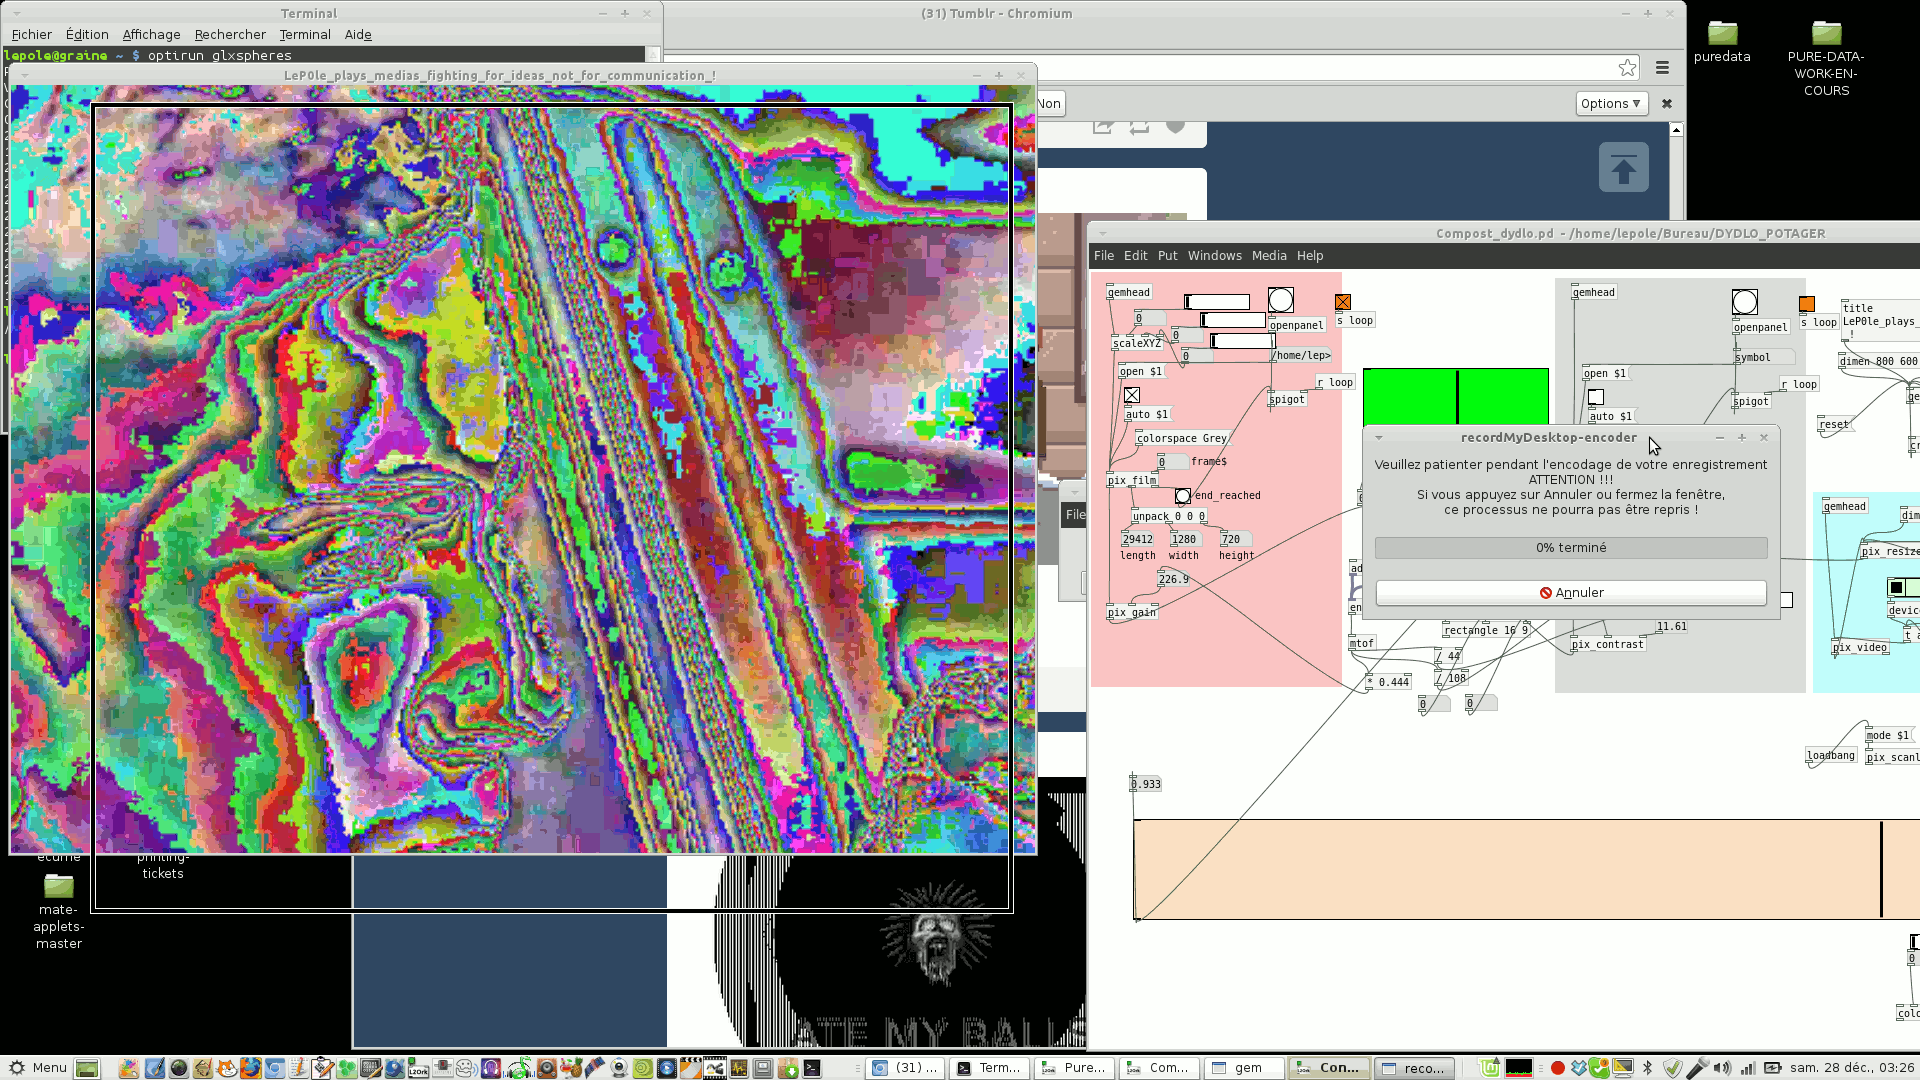Click the Tumblr scroll-to-top arrow button

coord(1623,168)
